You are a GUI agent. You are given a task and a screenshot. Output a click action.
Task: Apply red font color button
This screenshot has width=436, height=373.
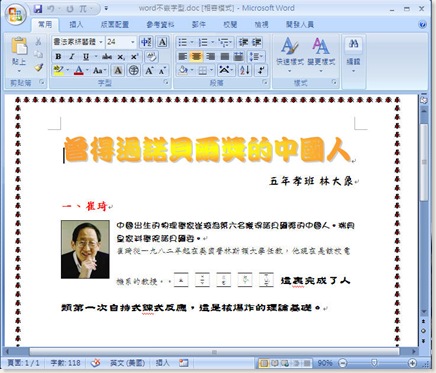tap(79, 70)
